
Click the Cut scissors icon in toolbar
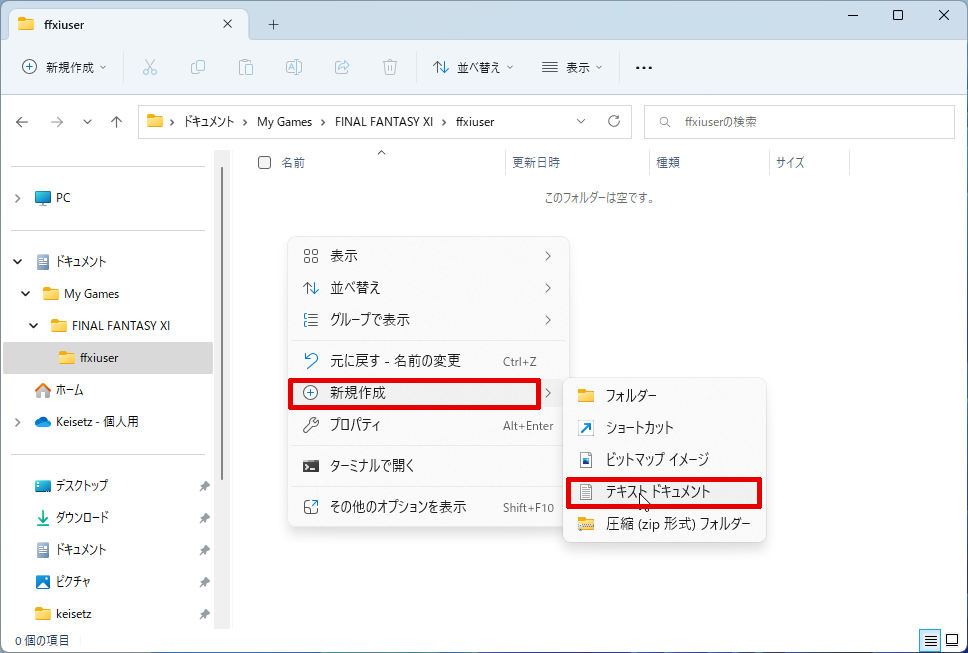150,67
